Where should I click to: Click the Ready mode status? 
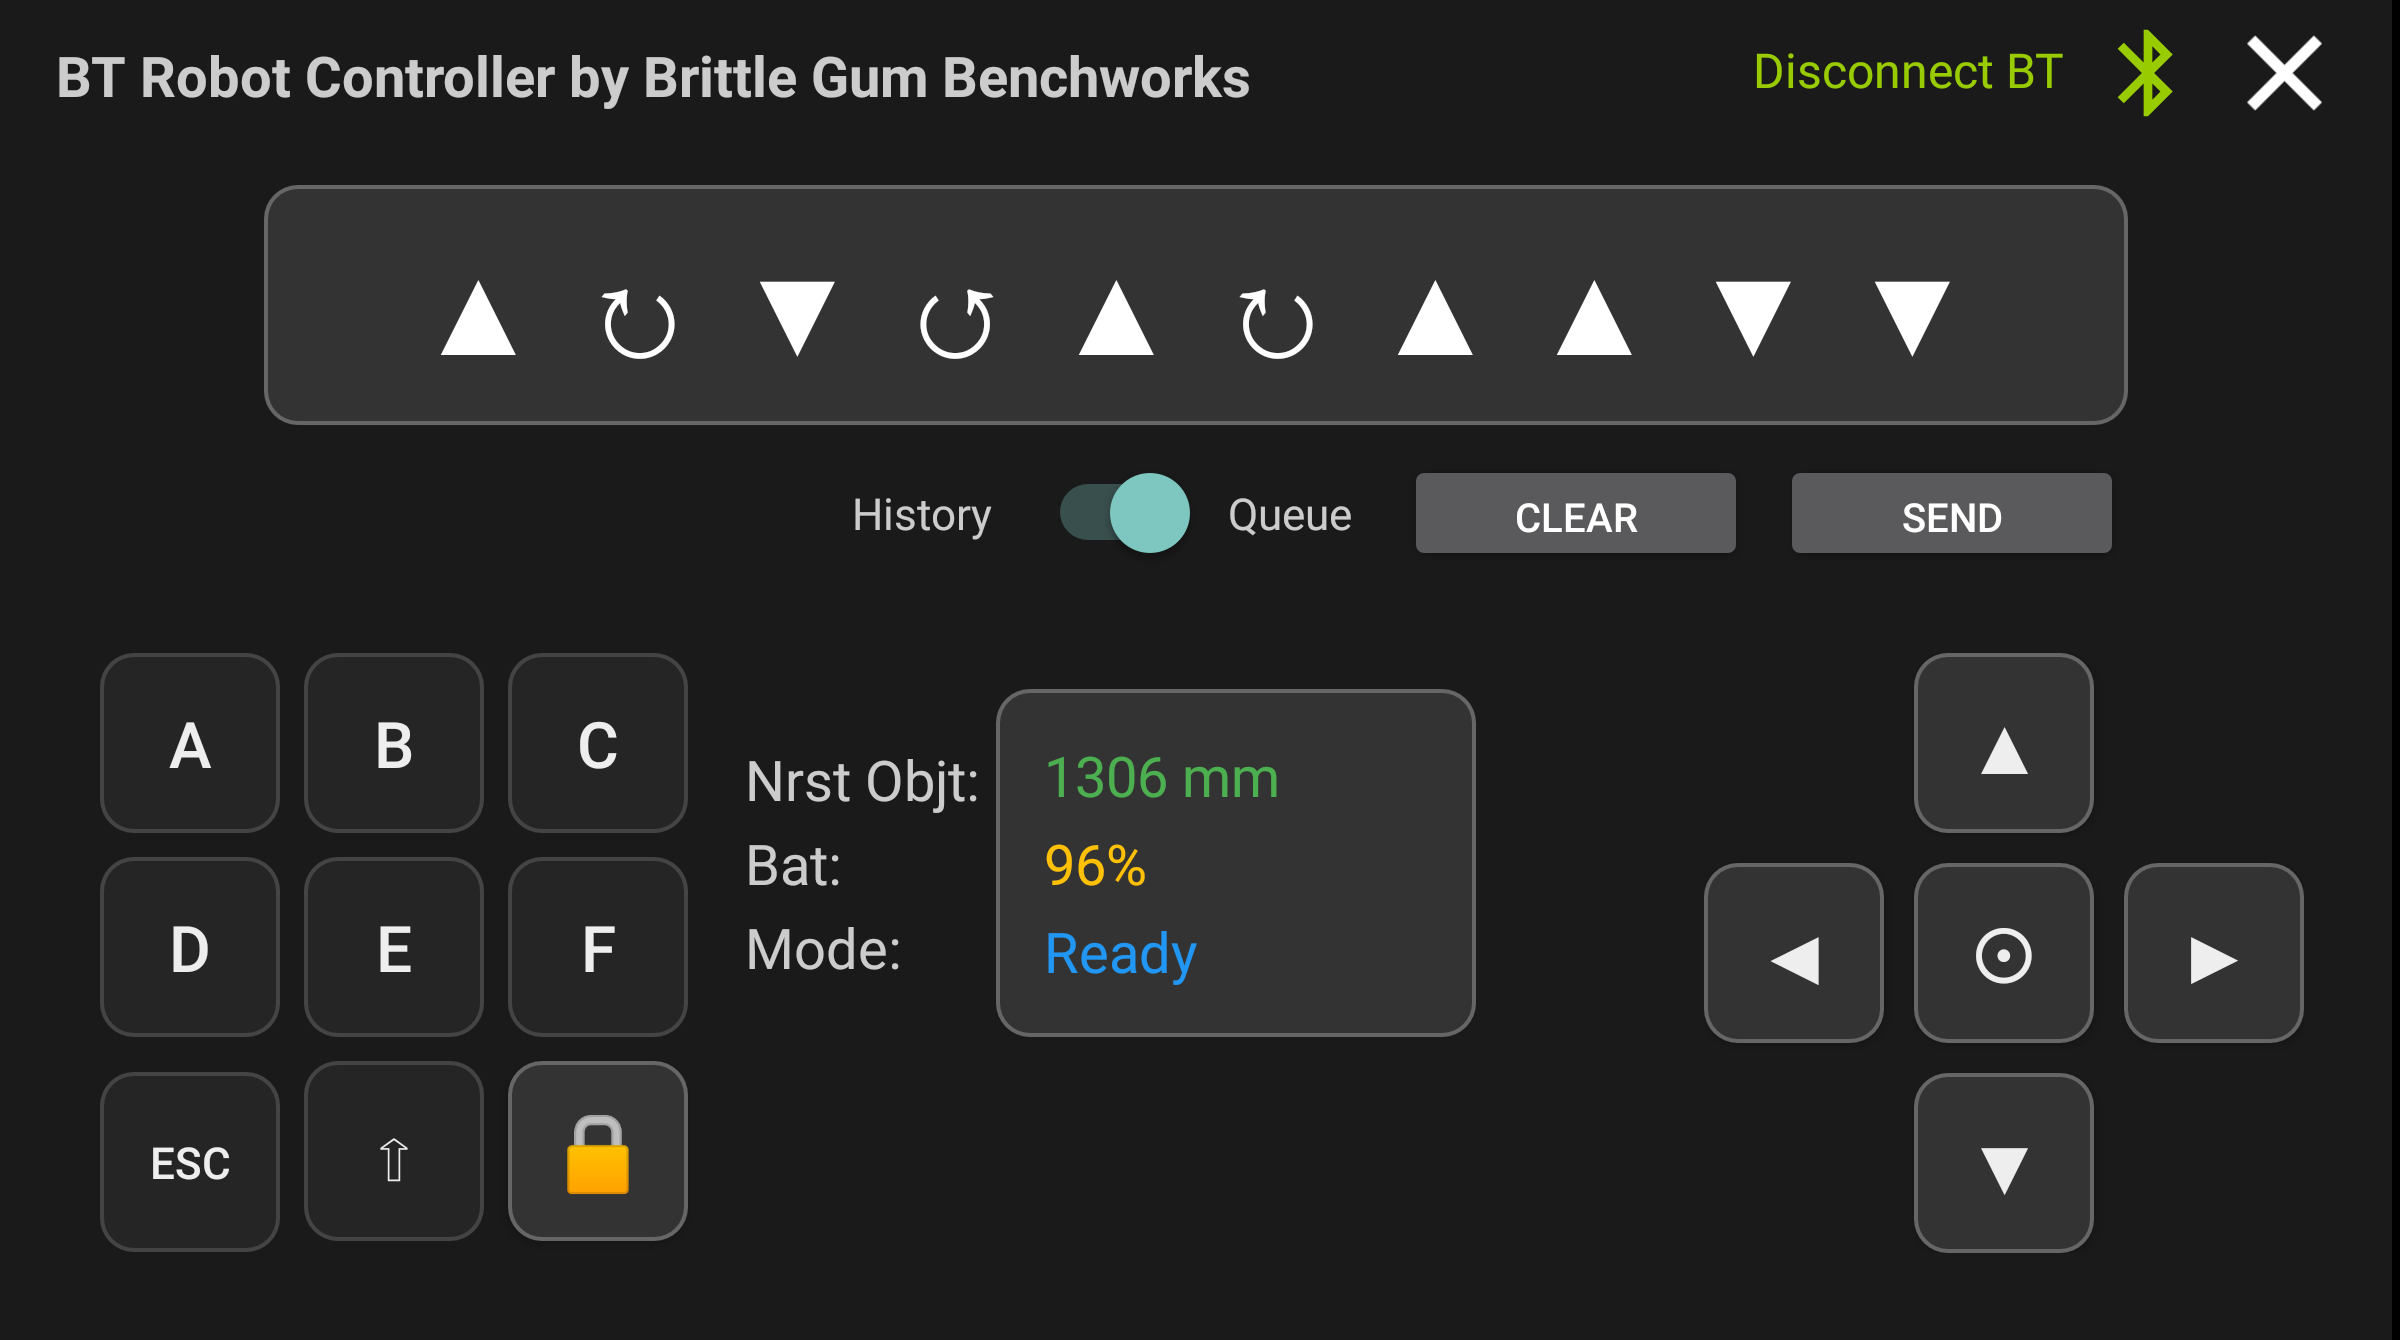1120,954
